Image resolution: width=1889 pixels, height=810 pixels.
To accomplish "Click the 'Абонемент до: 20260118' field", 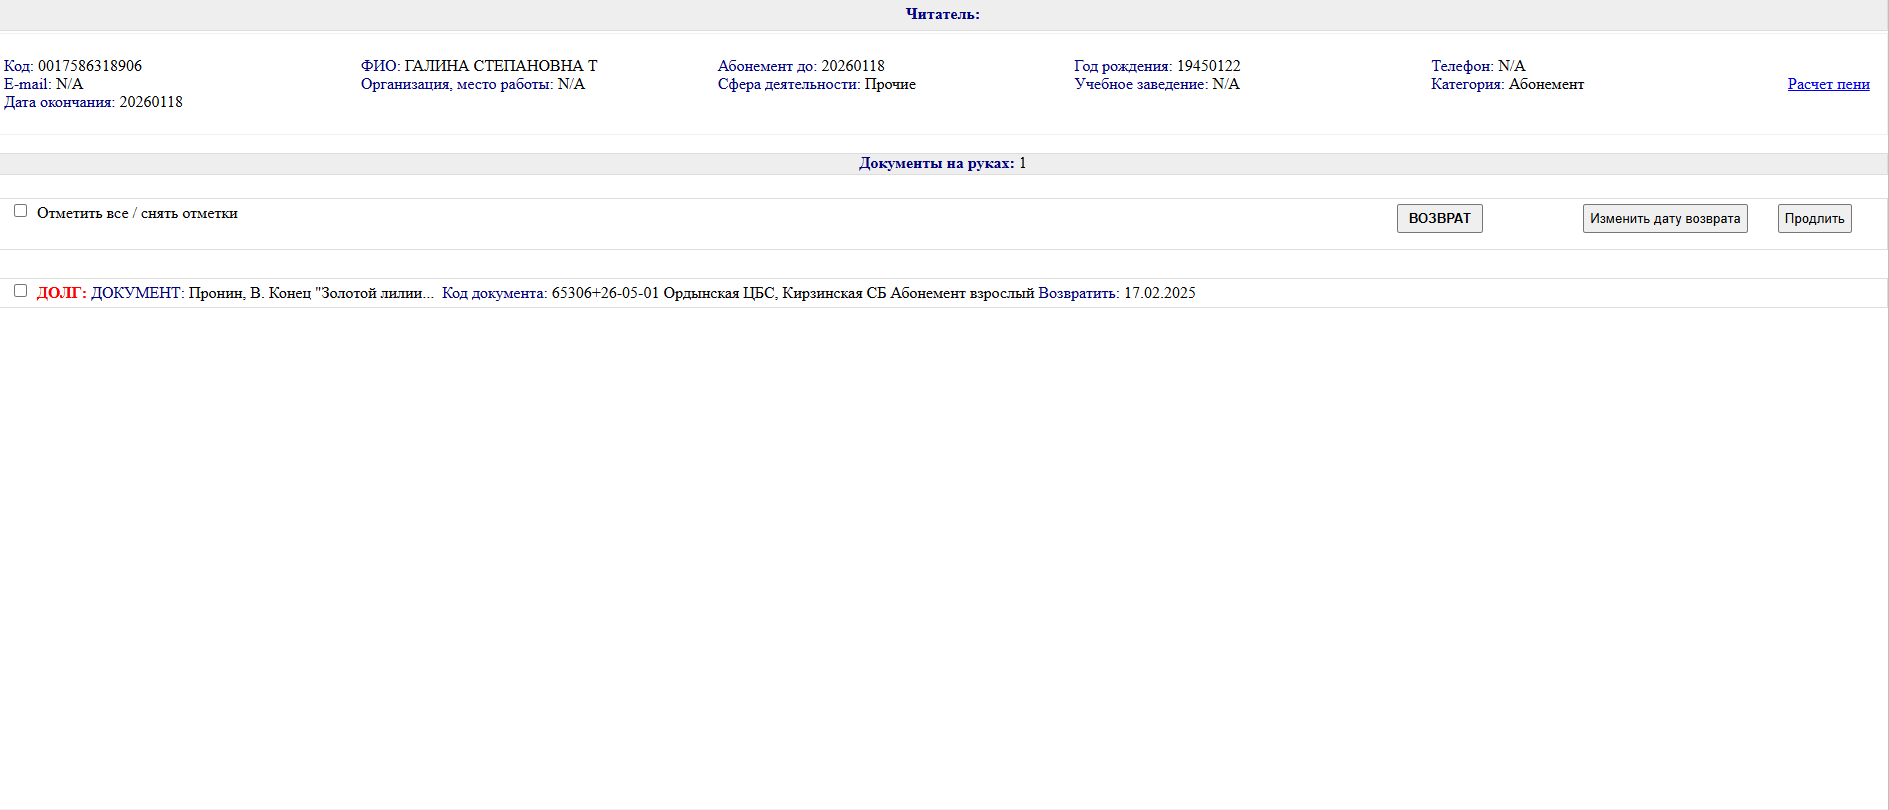I will [x=800, y=66].
